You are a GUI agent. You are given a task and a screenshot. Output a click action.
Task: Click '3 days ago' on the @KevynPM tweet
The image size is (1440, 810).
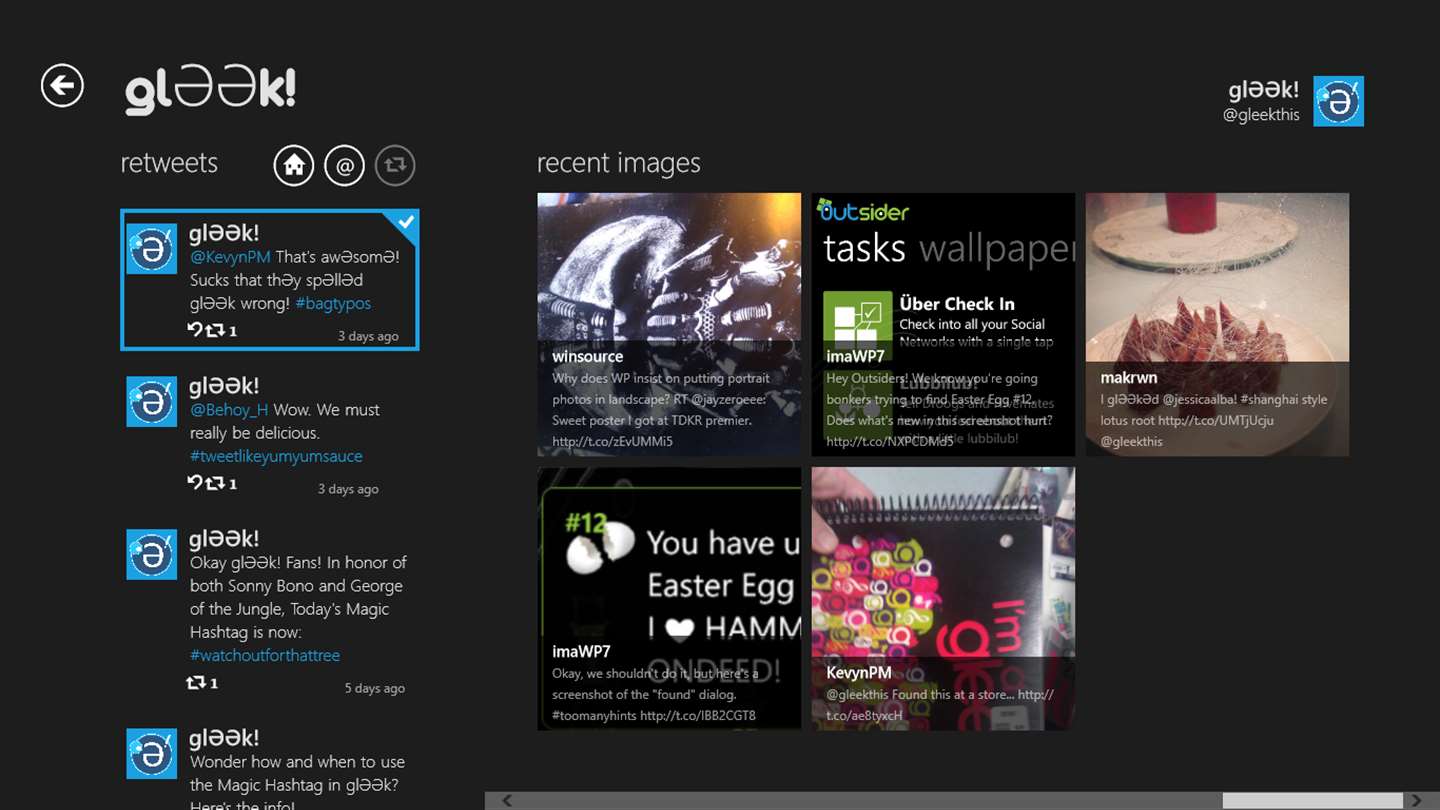click(x=368, y=336)
